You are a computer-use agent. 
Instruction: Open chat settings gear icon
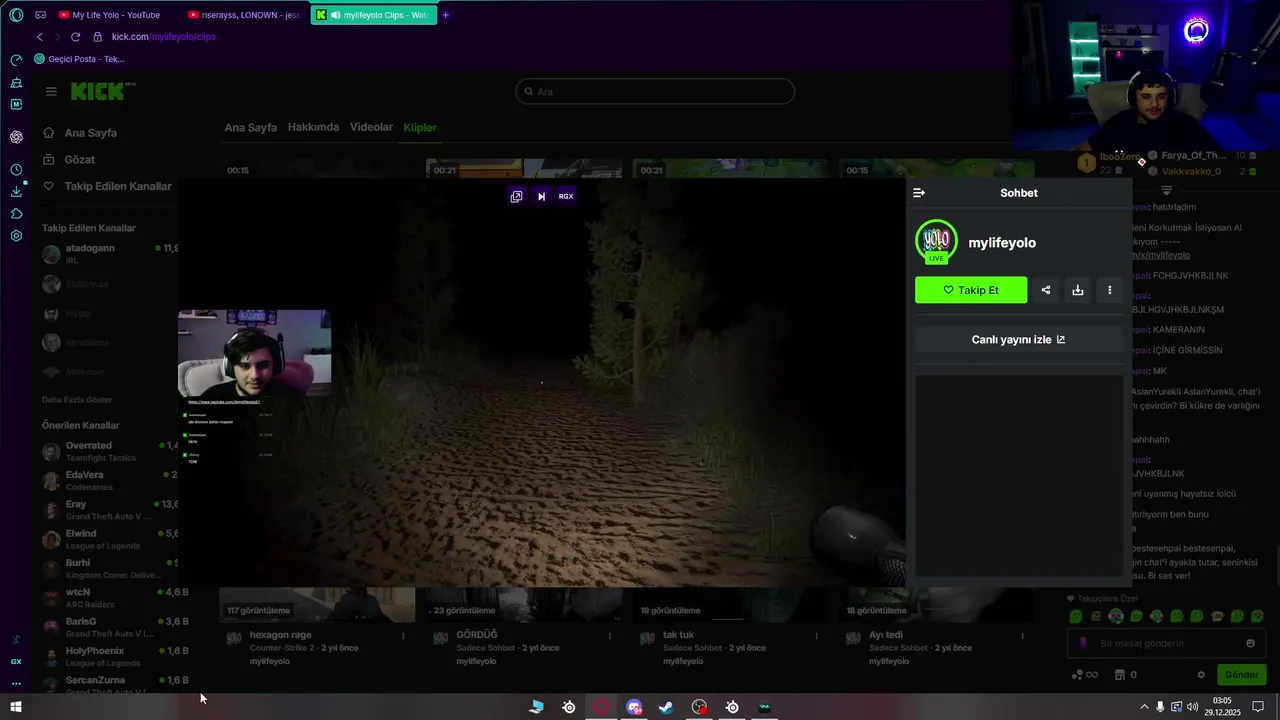pyautogui.click(x=1201, y=675)
